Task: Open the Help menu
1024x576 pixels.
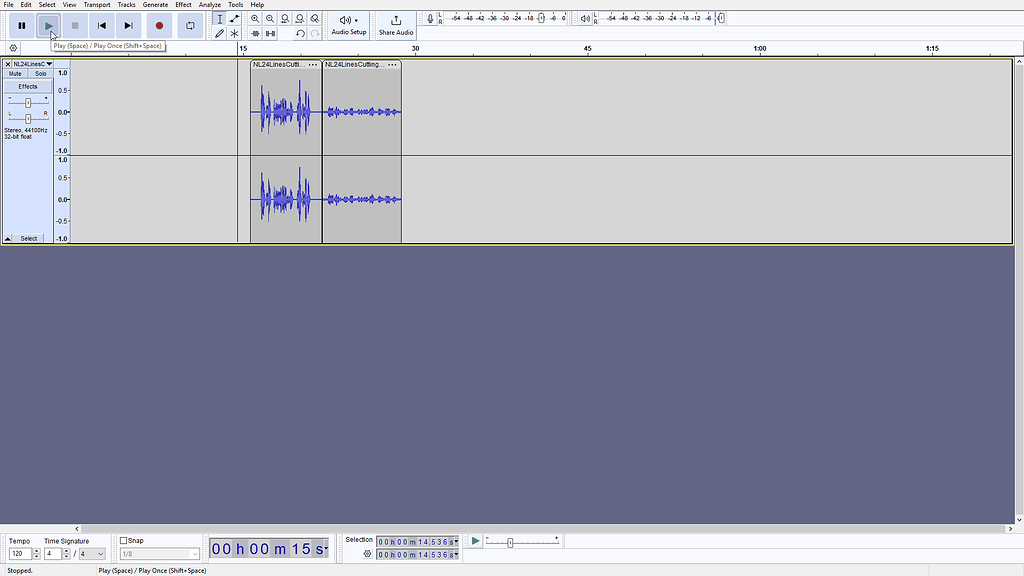Action: point(257,5)
